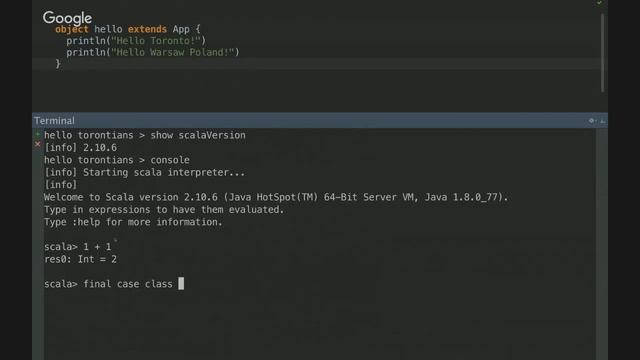Image resolution: width=640 pixels, height=360 pixels.
Task: Click the editor vertical scrollbar
Action: tap(602, 52)
